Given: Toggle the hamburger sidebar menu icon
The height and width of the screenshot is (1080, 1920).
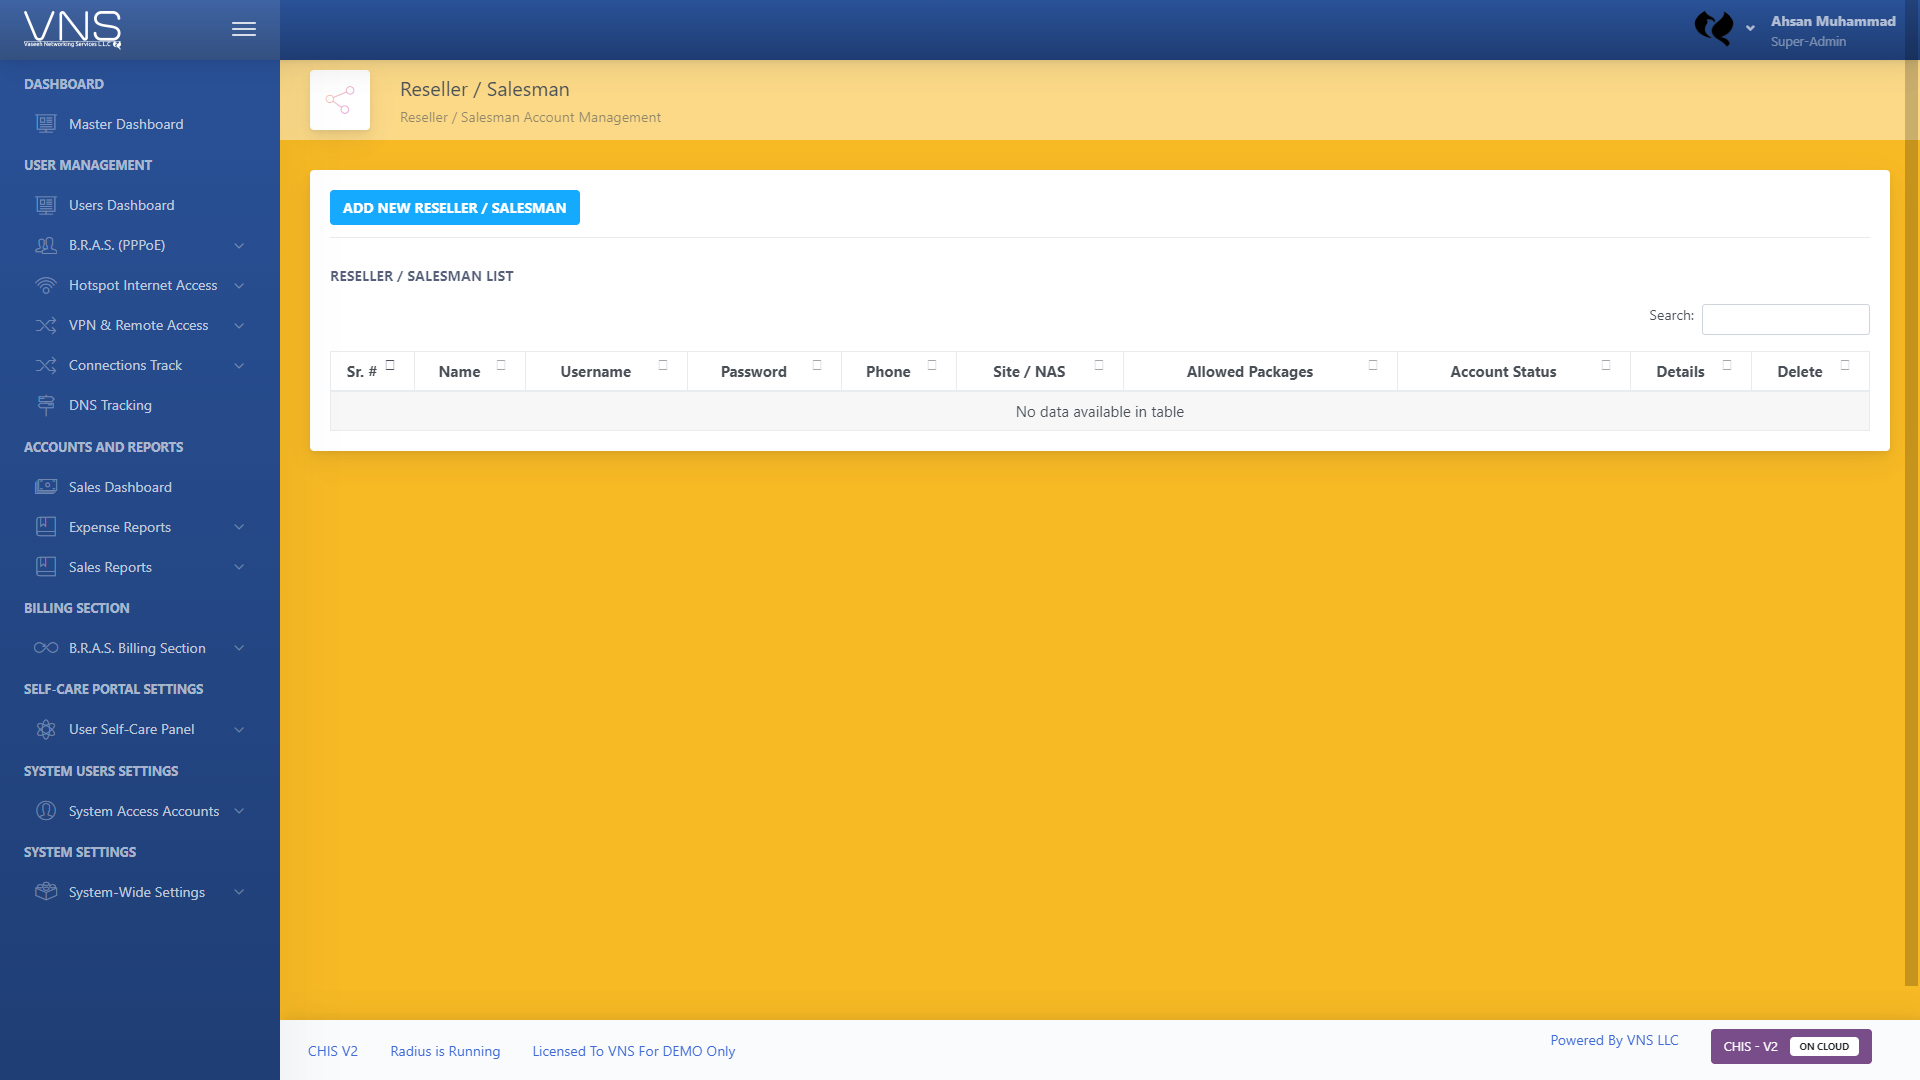Looking at the screenshot, I should coord(244,30).
